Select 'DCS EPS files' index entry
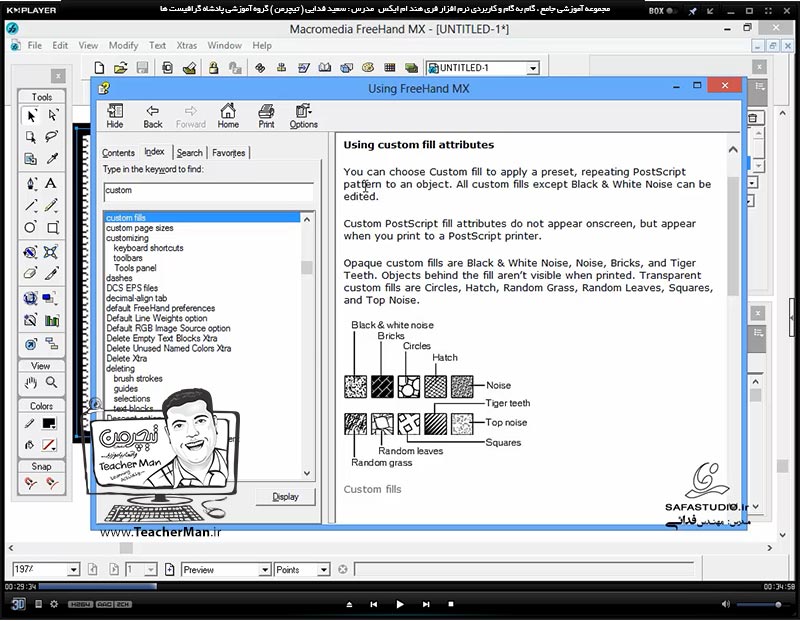The width and height of the screenshot is (800, 621). (x=132, y=288)
